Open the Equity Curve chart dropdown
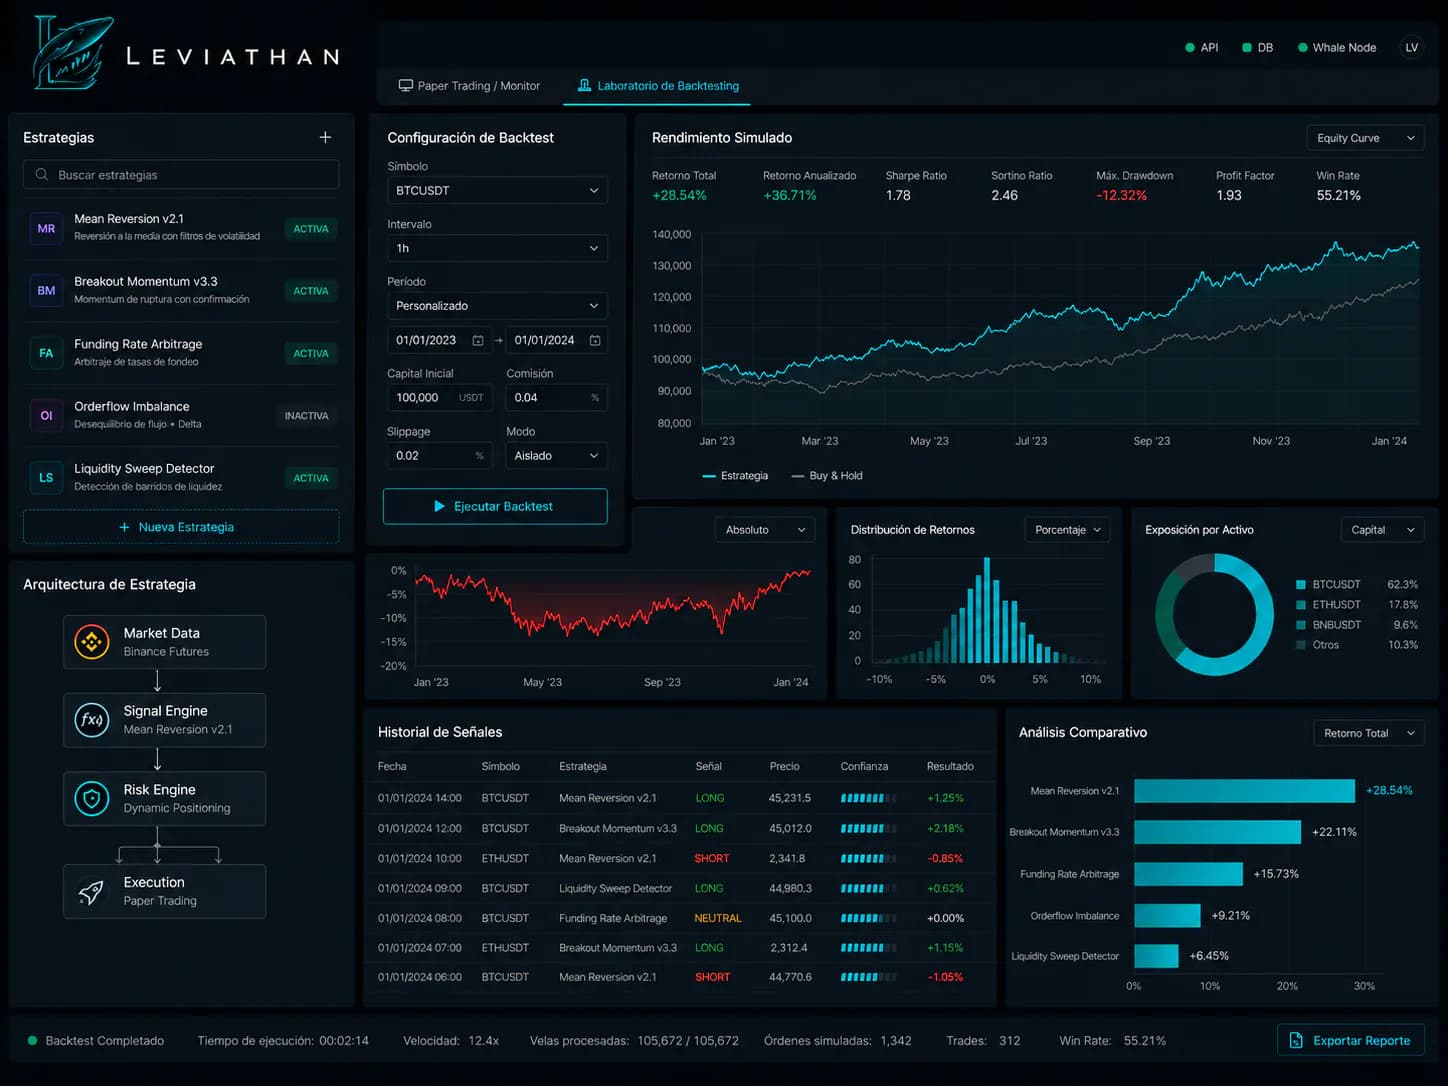Viewport: 1448px width, 1086px height. click(x=1365, y=138)
